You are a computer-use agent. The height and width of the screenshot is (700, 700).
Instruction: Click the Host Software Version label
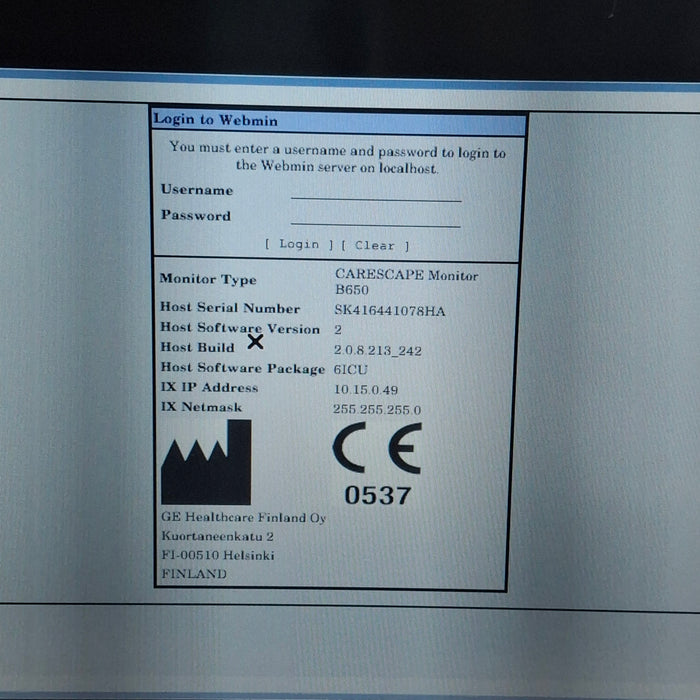pos(239,328)
